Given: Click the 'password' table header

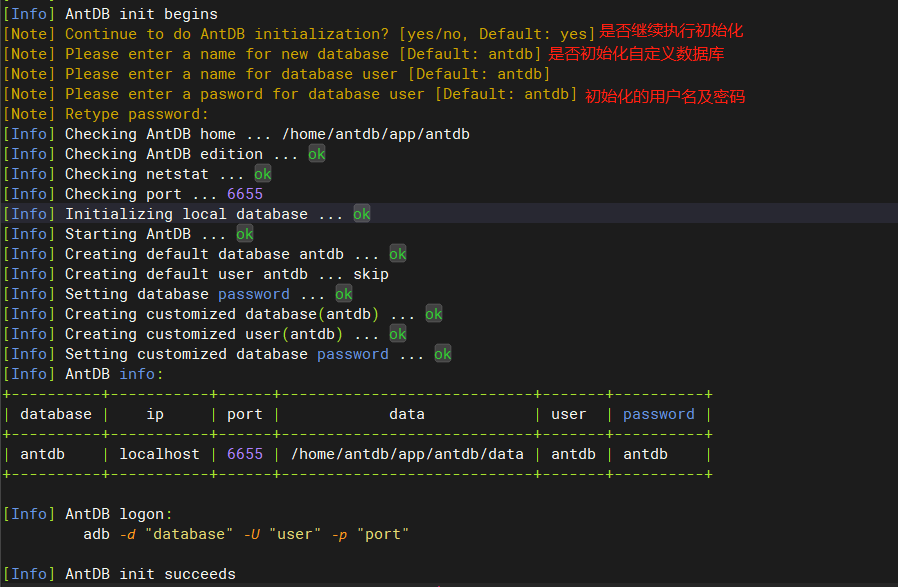Looking at the screenshot, I should point(659,414).
